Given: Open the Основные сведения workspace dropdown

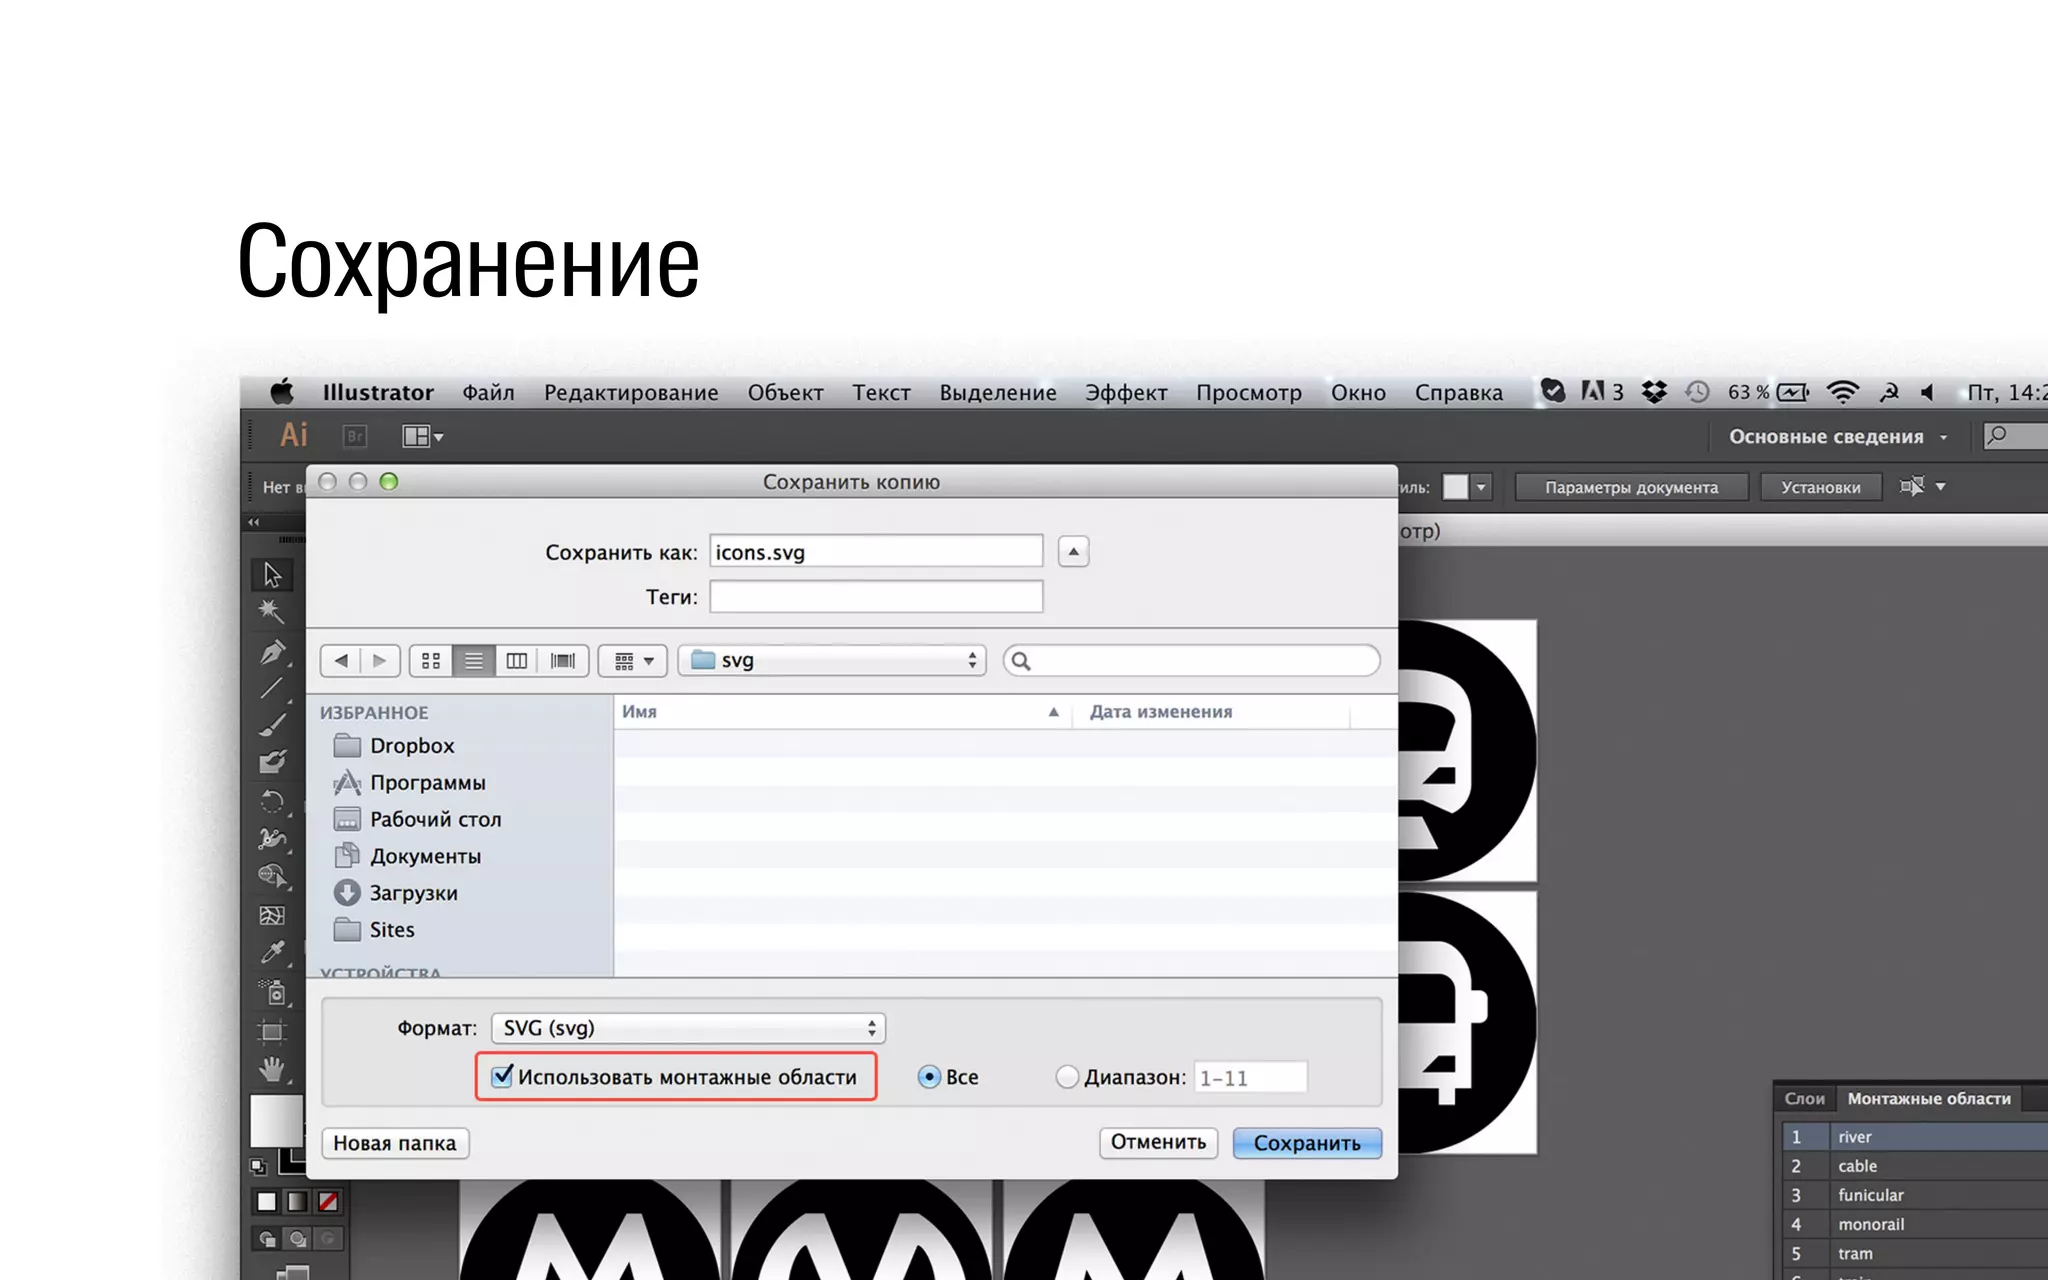Looking at the screenshot, I should click(1838, 437).
